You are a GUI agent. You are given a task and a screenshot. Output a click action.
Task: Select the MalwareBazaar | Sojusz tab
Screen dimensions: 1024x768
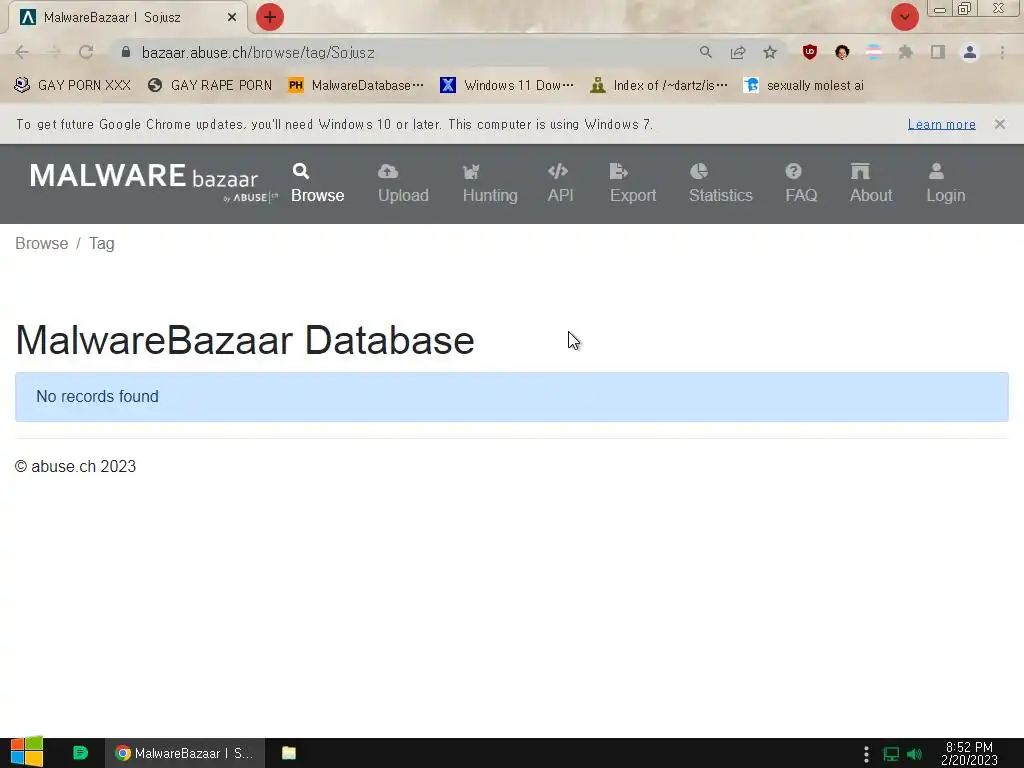127,18
